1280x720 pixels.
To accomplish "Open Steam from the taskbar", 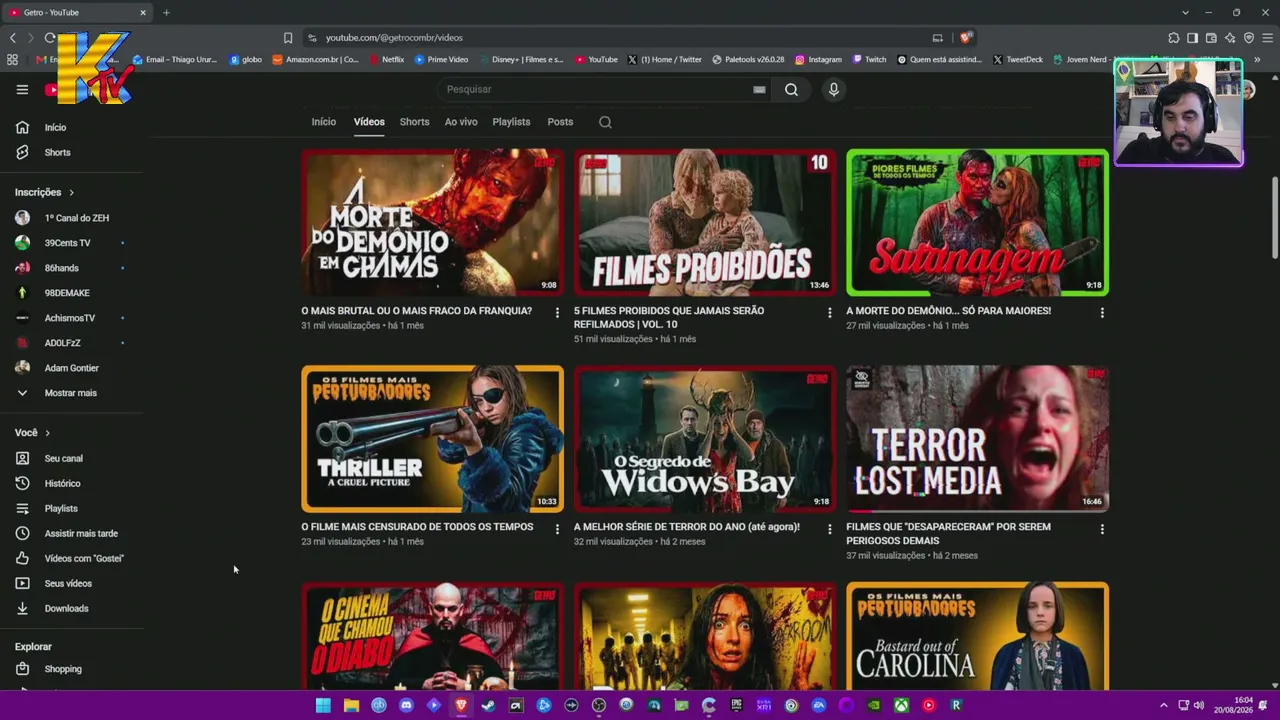I will tap(488, 705).
